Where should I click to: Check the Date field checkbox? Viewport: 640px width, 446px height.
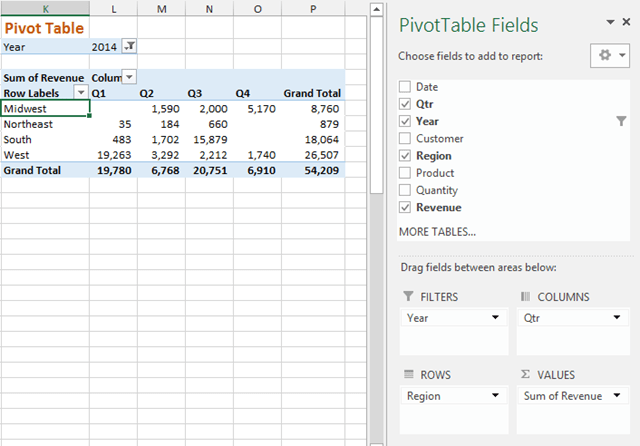(x=404, y=87)
